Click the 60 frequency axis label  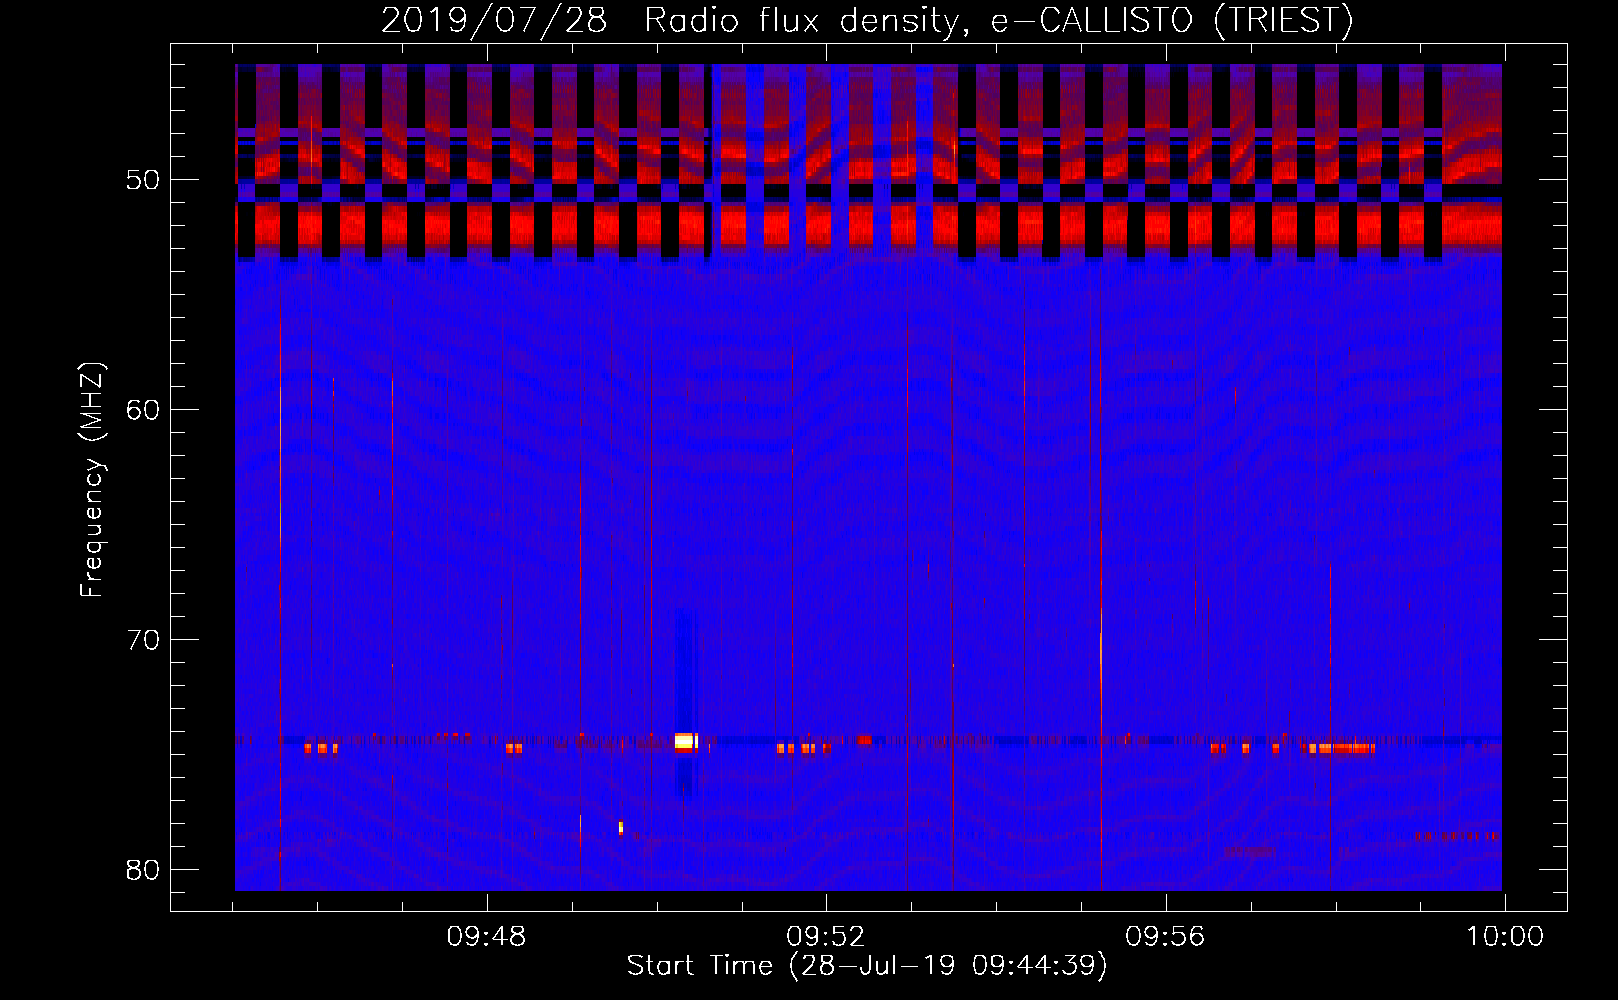pos(144,410)
